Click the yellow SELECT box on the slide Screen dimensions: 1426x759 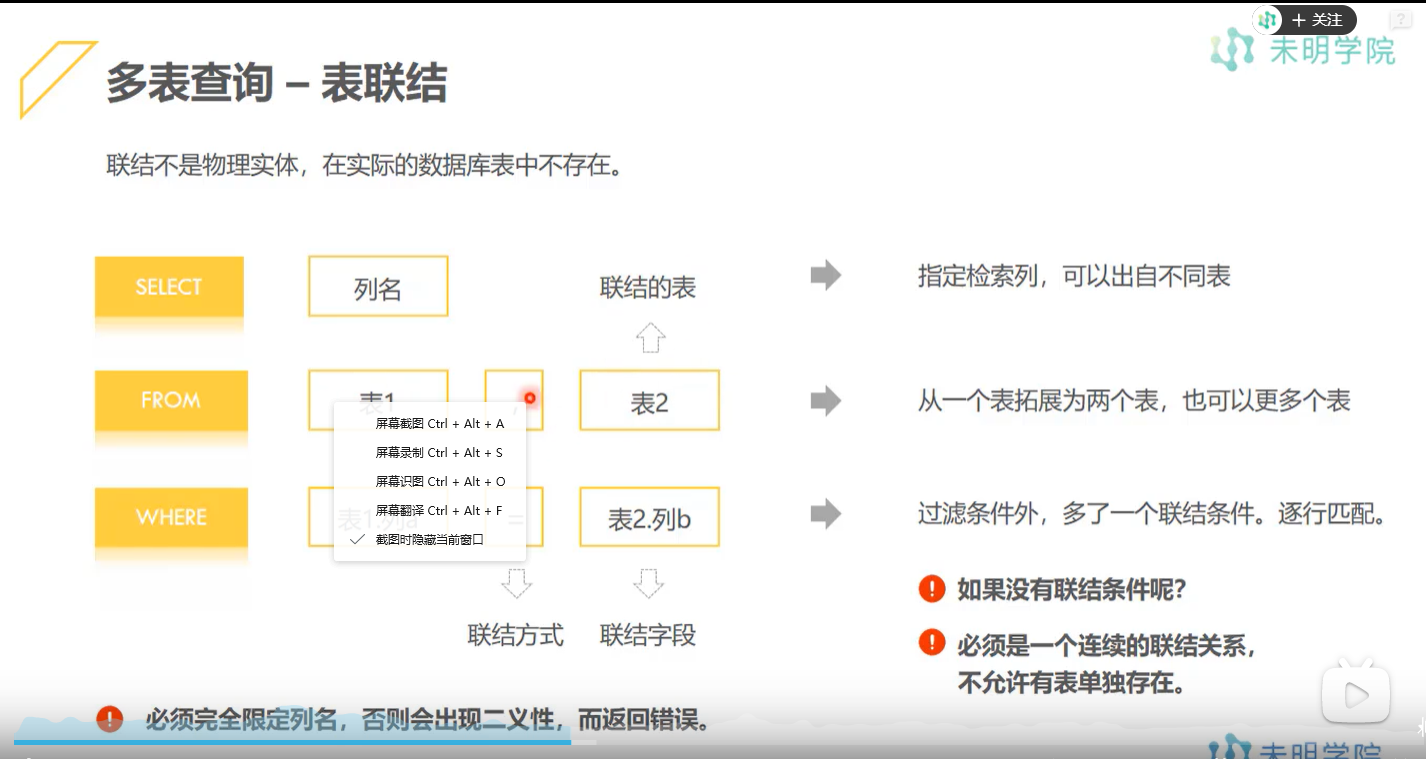point(168,286)
